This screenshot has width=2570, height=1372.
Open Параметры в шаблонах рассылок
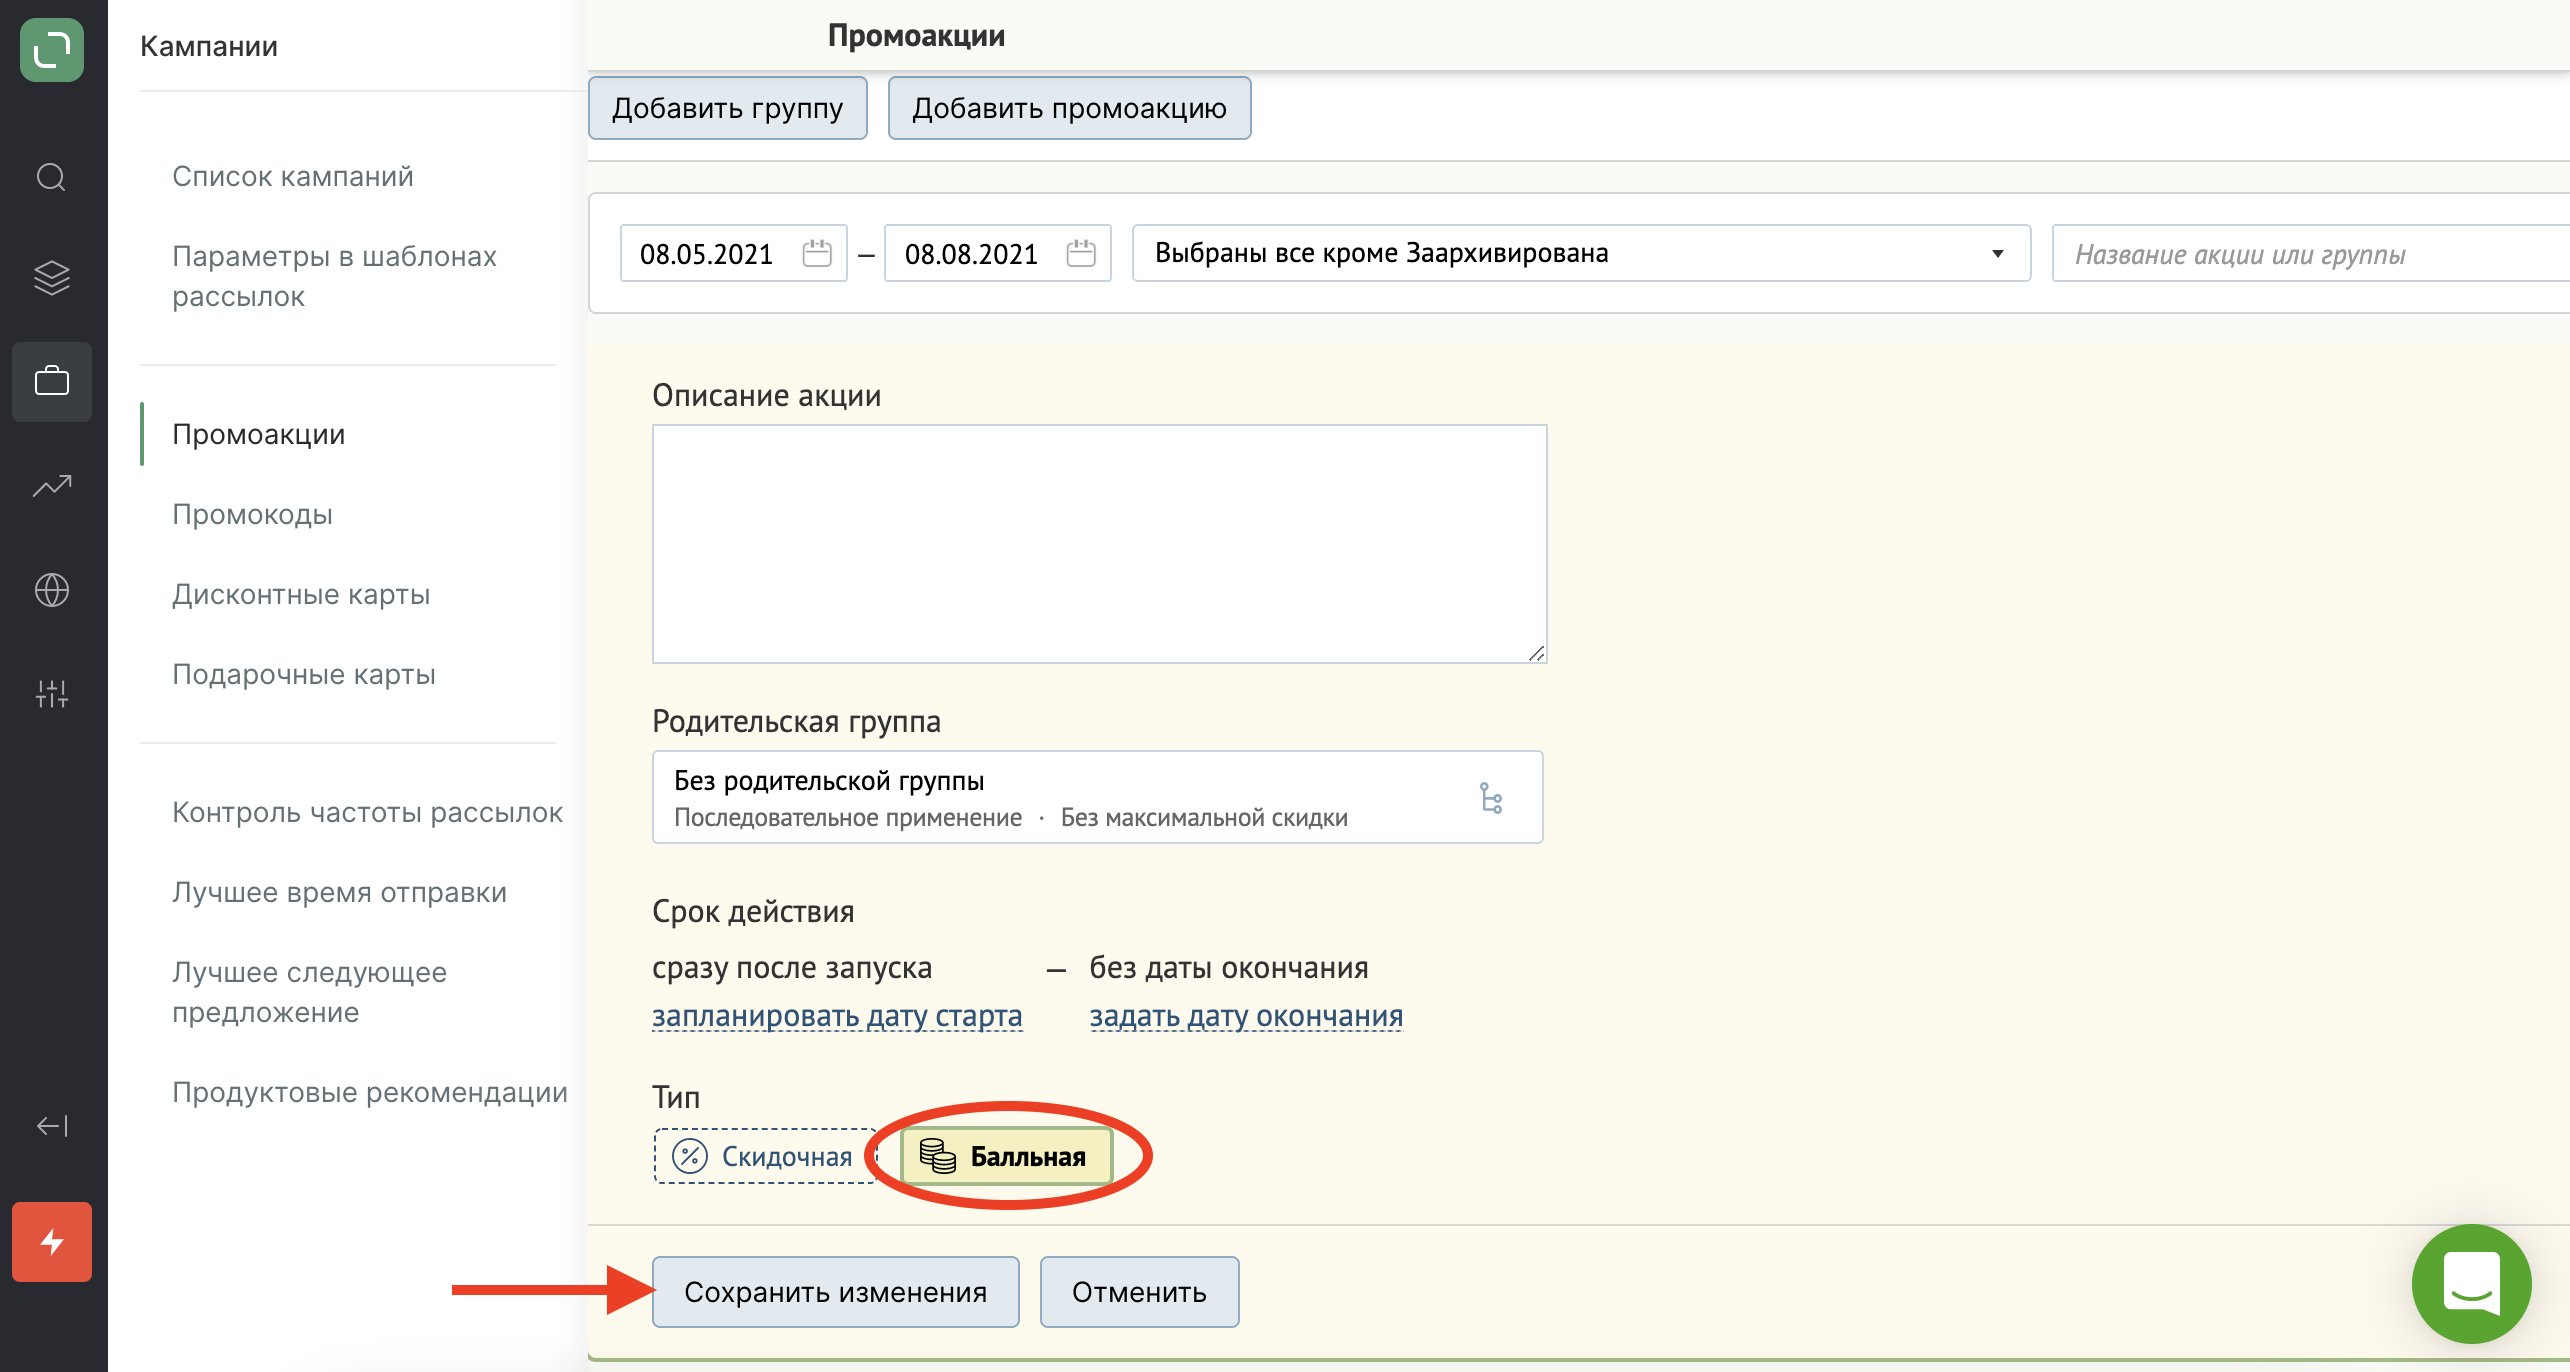334,276
